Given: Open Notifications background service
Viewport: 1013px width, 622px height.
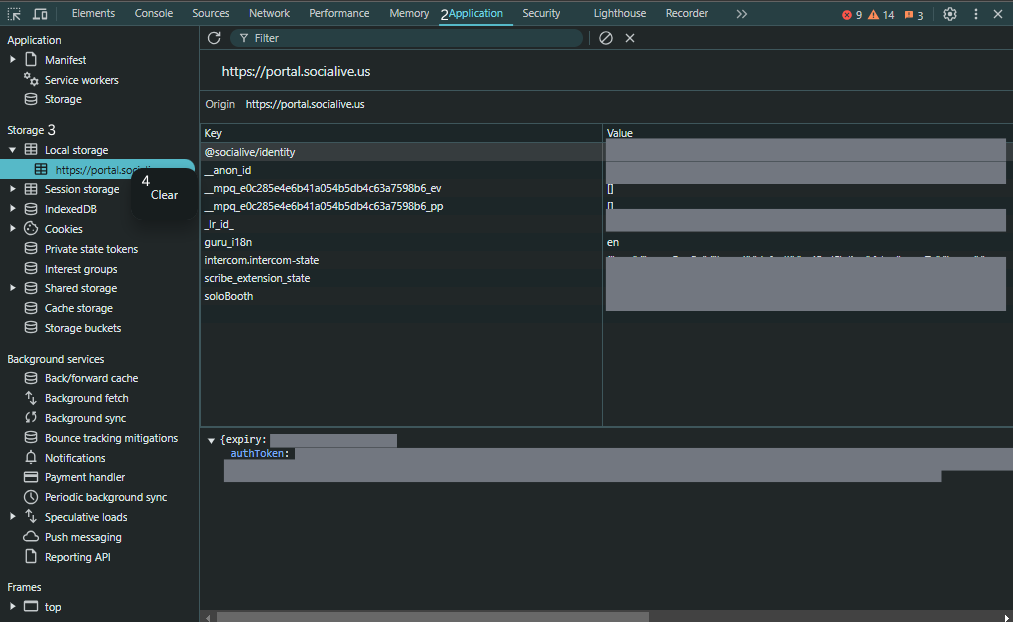Looking at the screenshot, I should pos(75,458).
